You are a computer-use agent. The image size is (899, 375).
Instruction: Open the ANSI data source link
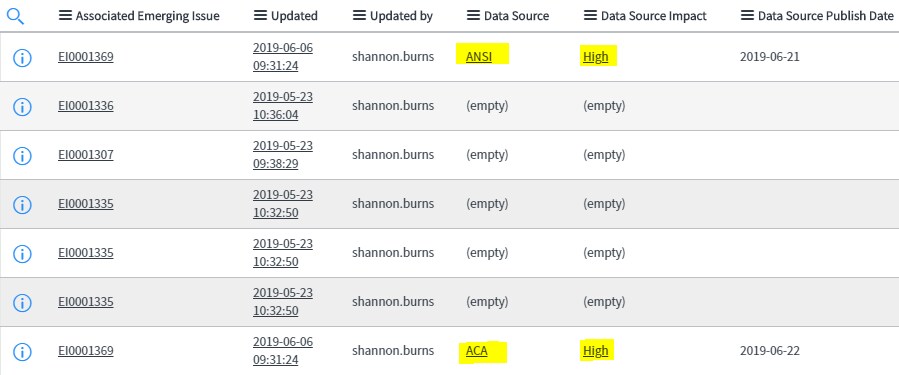tap(479, 57)
